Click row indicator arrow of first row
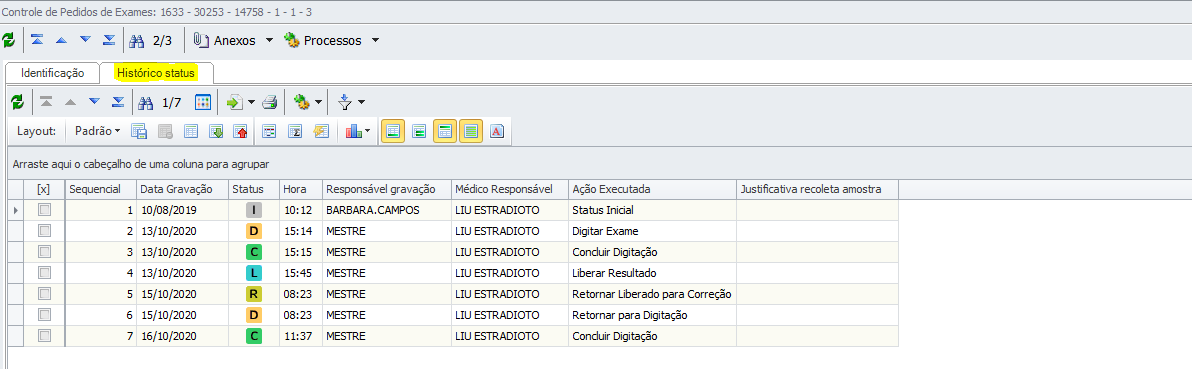This screenshot has width=1192, height=369. [x=16, y=210]
